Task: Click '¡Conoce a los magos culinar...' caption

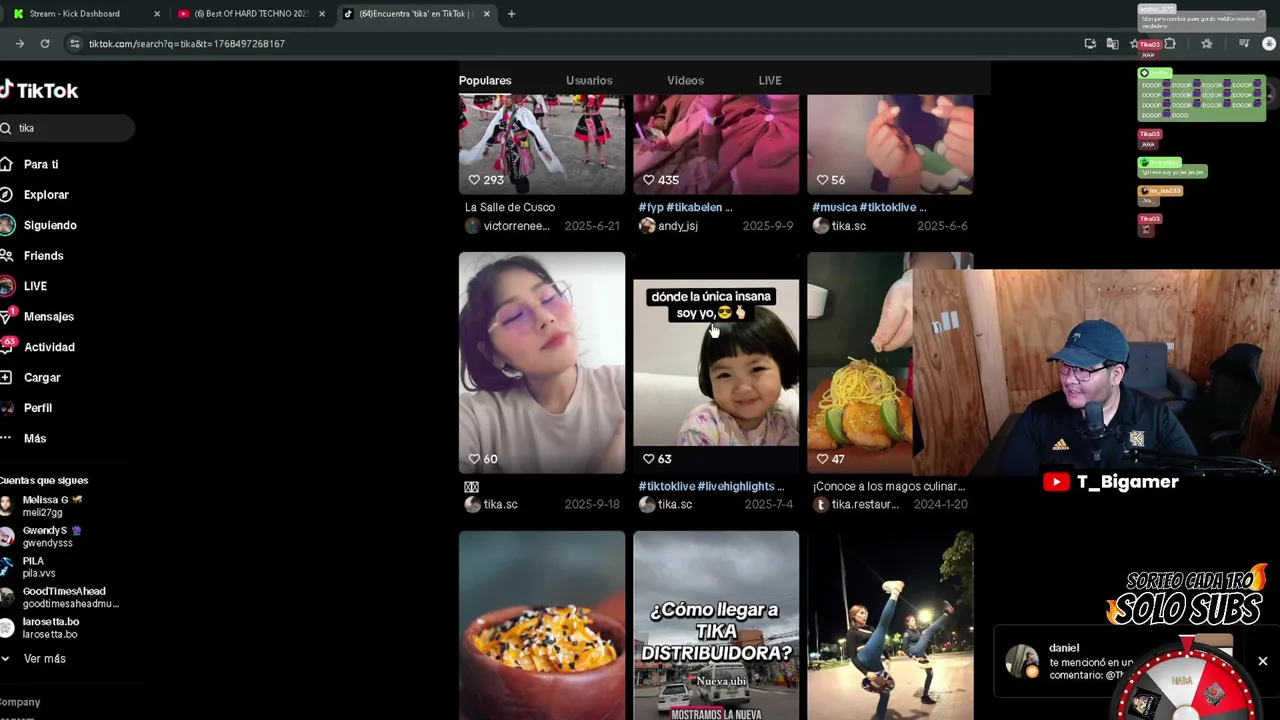Action: click(x=889, y=486)
